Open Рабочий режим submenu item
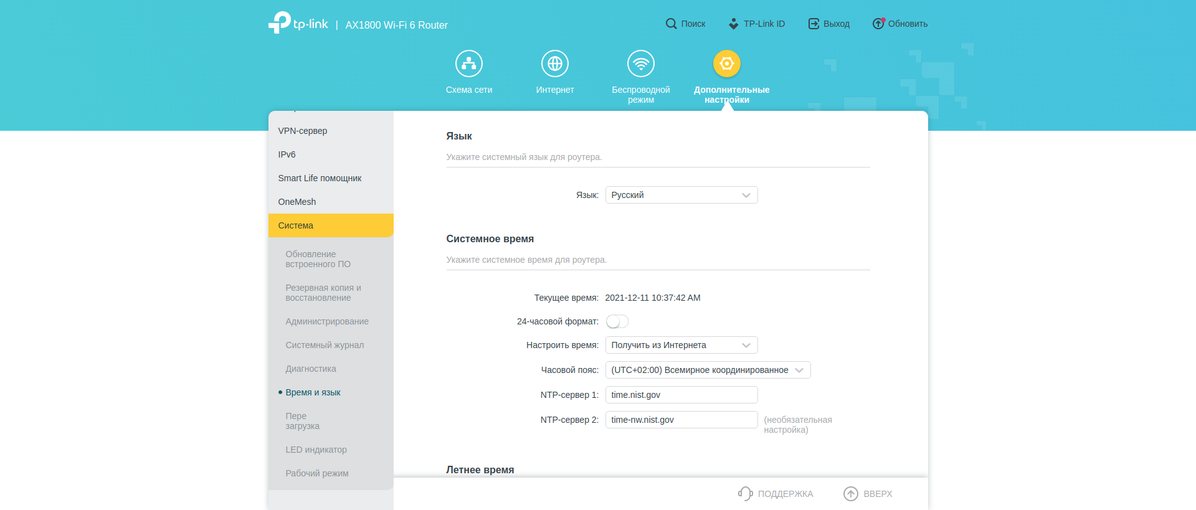 [x=317, y=473]
